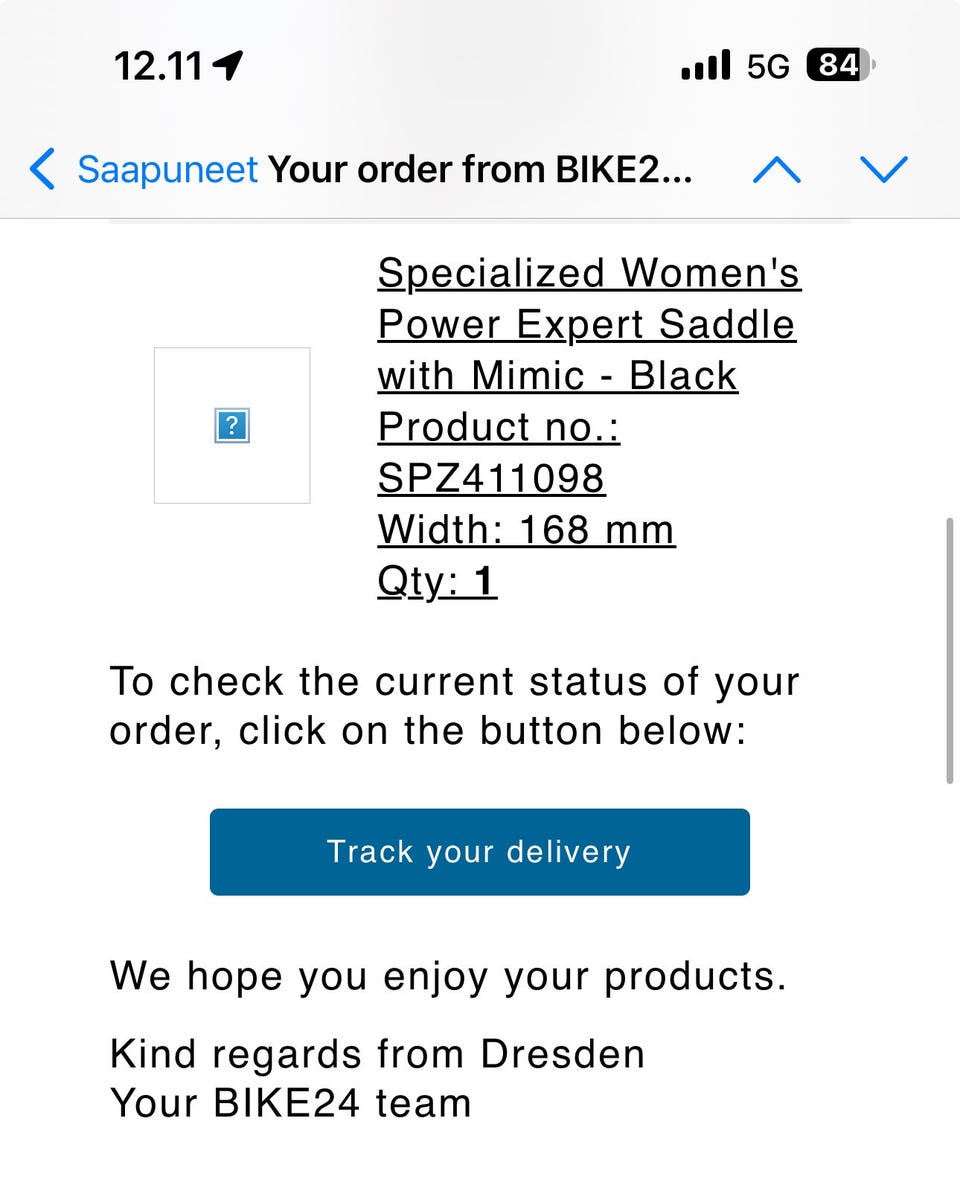Tap the Qty: 1 link
This screenshot has width=960, height=1185.
tap(437, 581)
